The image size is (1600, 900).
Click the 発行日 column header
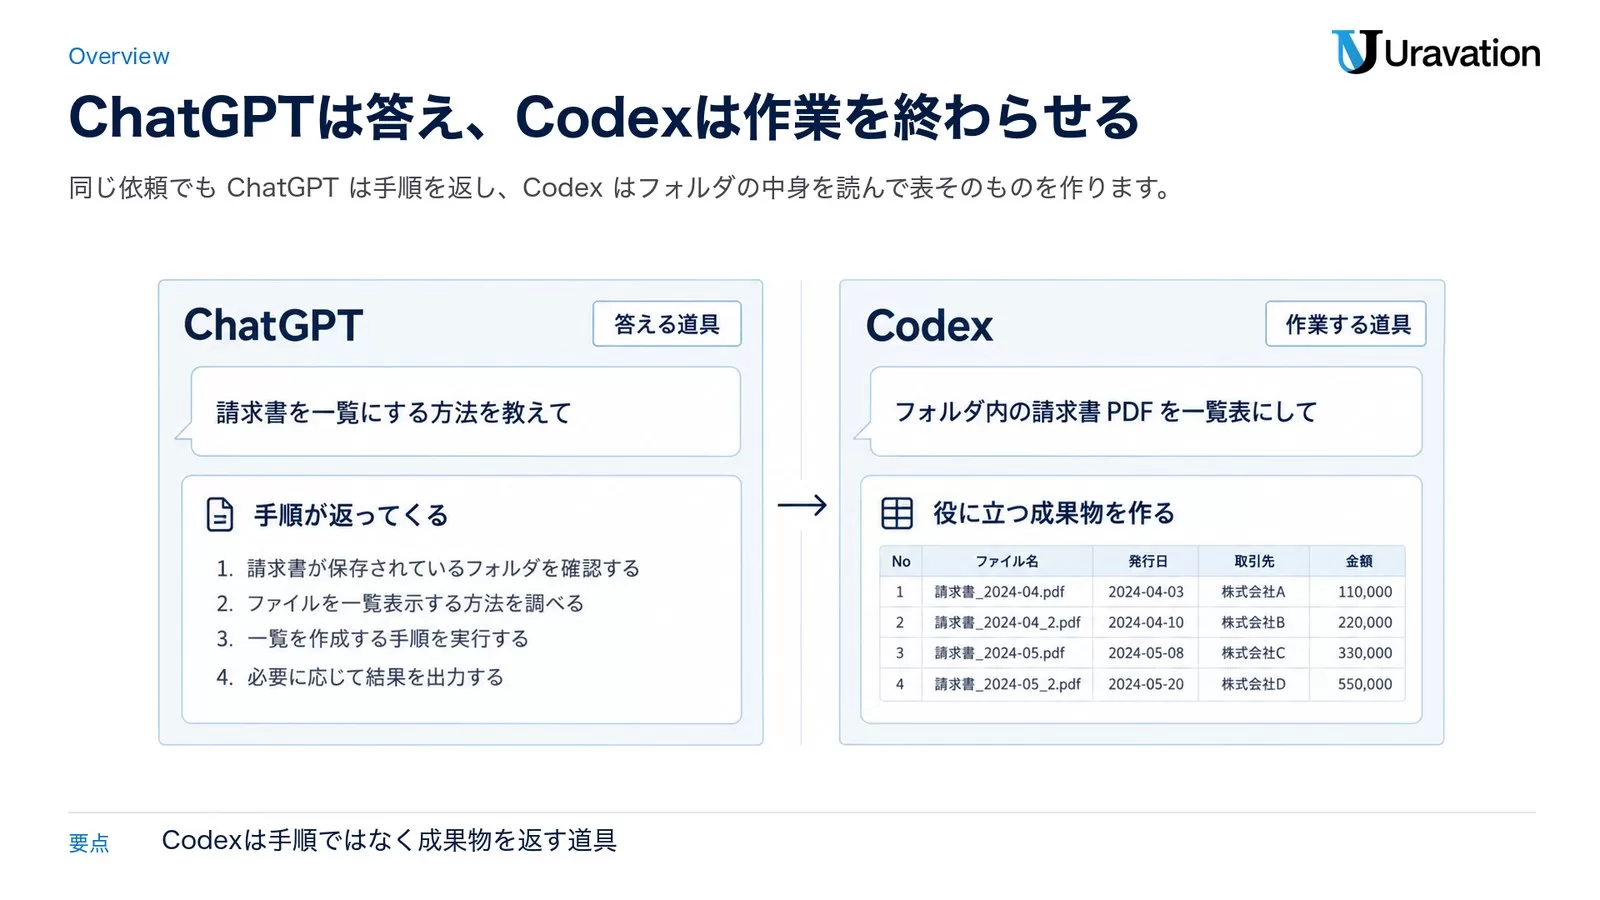click(x=1146, y=561)
